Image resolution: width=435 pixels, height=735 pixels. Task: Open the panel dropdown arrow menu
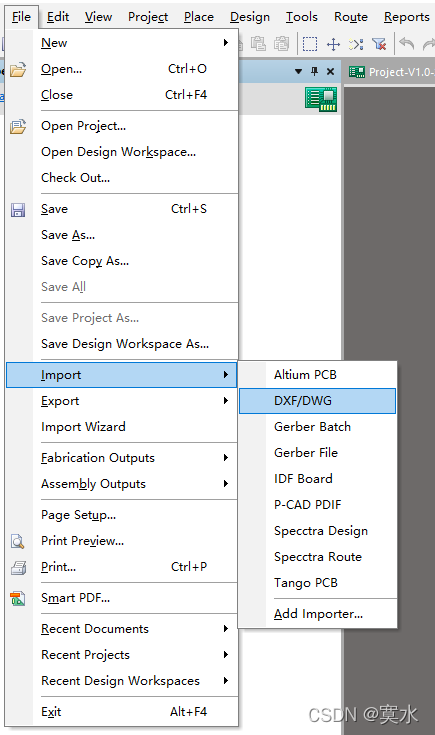[x=299, y=72]
